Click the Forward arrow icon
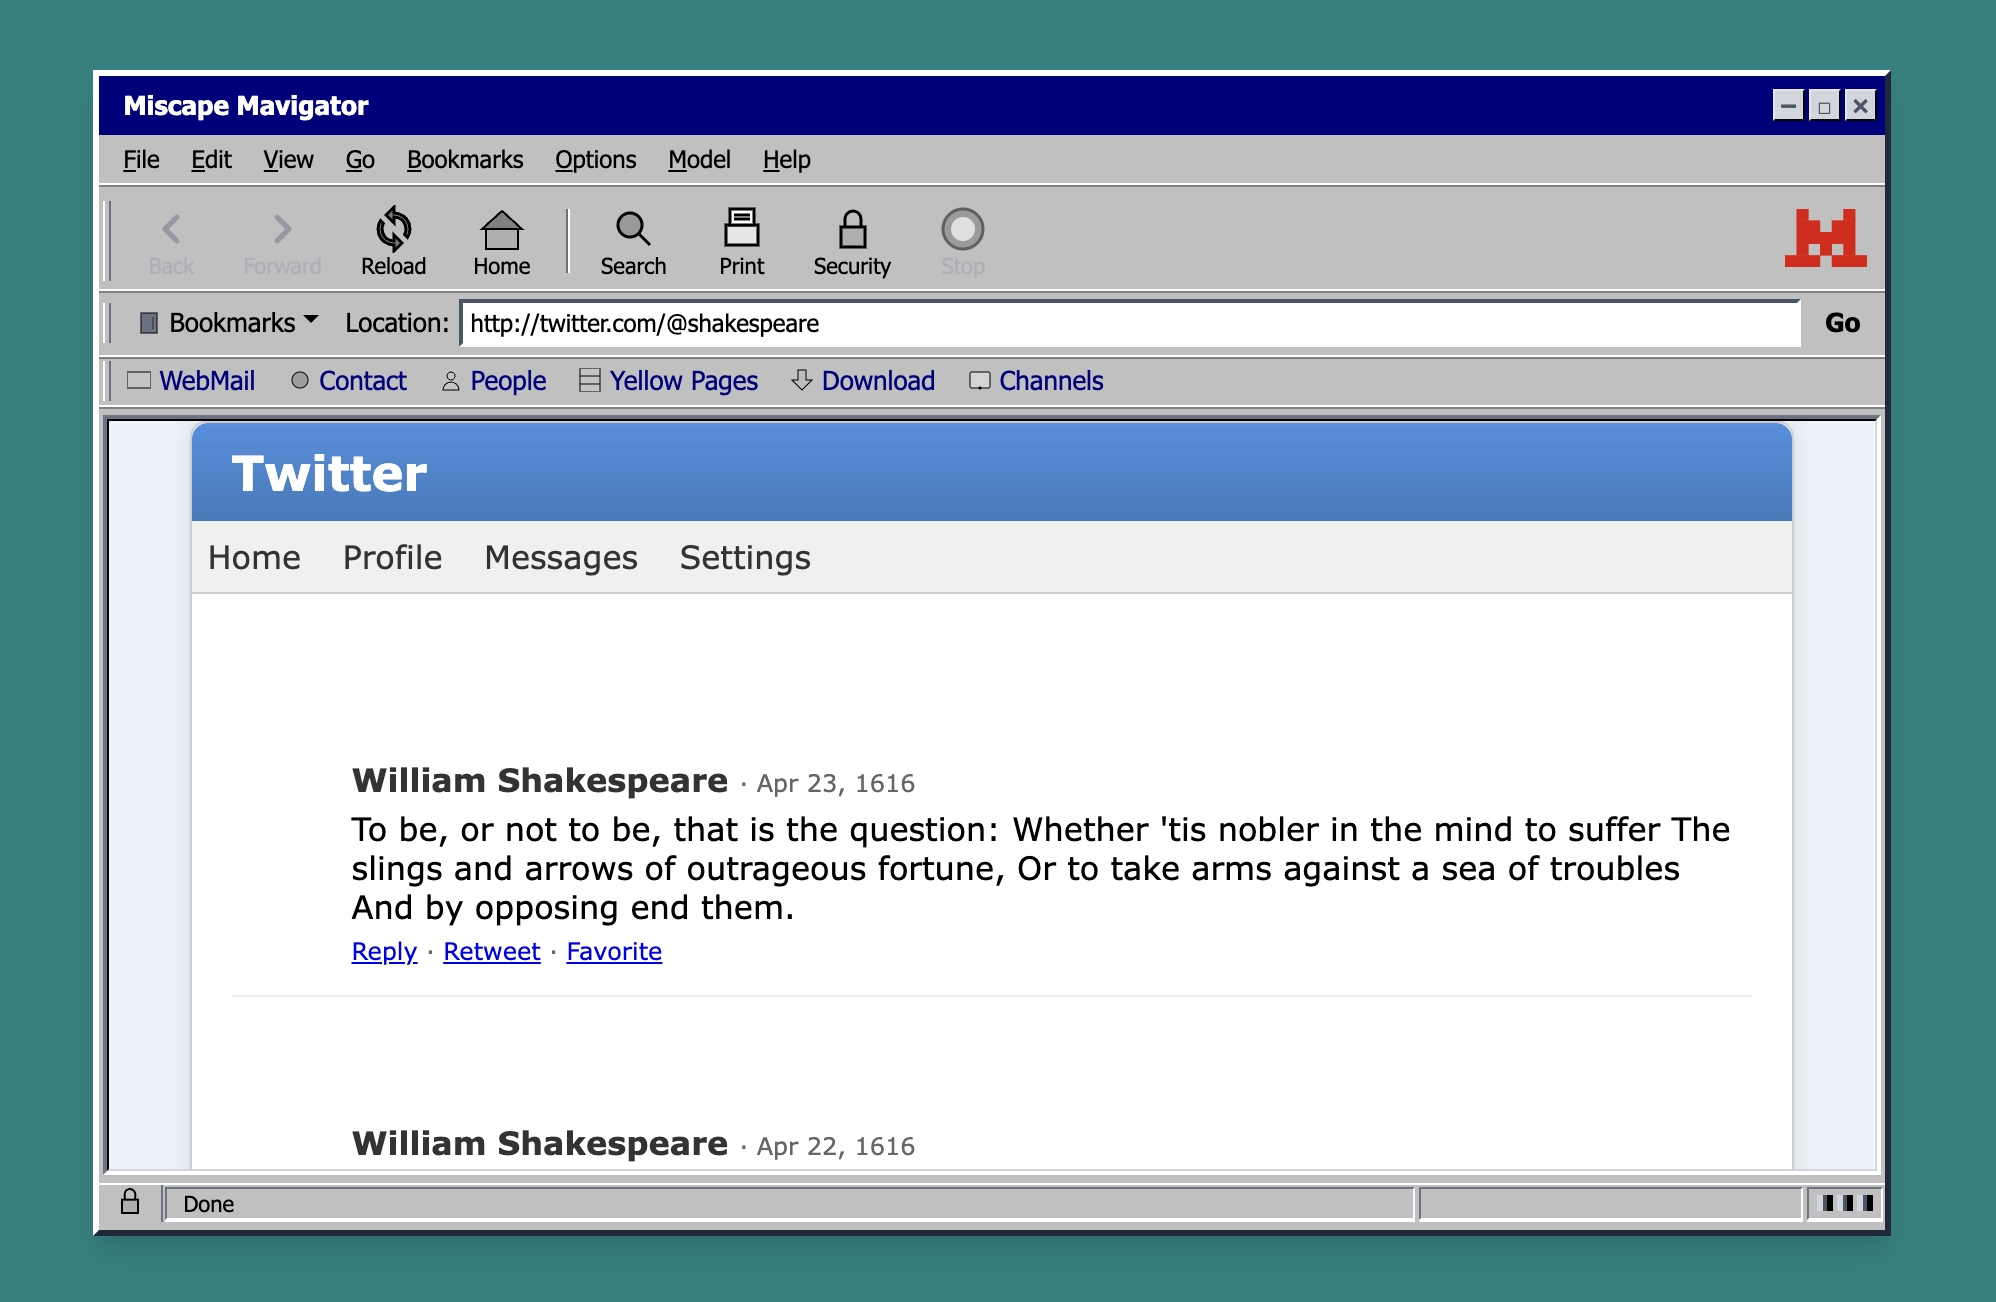 282,230
